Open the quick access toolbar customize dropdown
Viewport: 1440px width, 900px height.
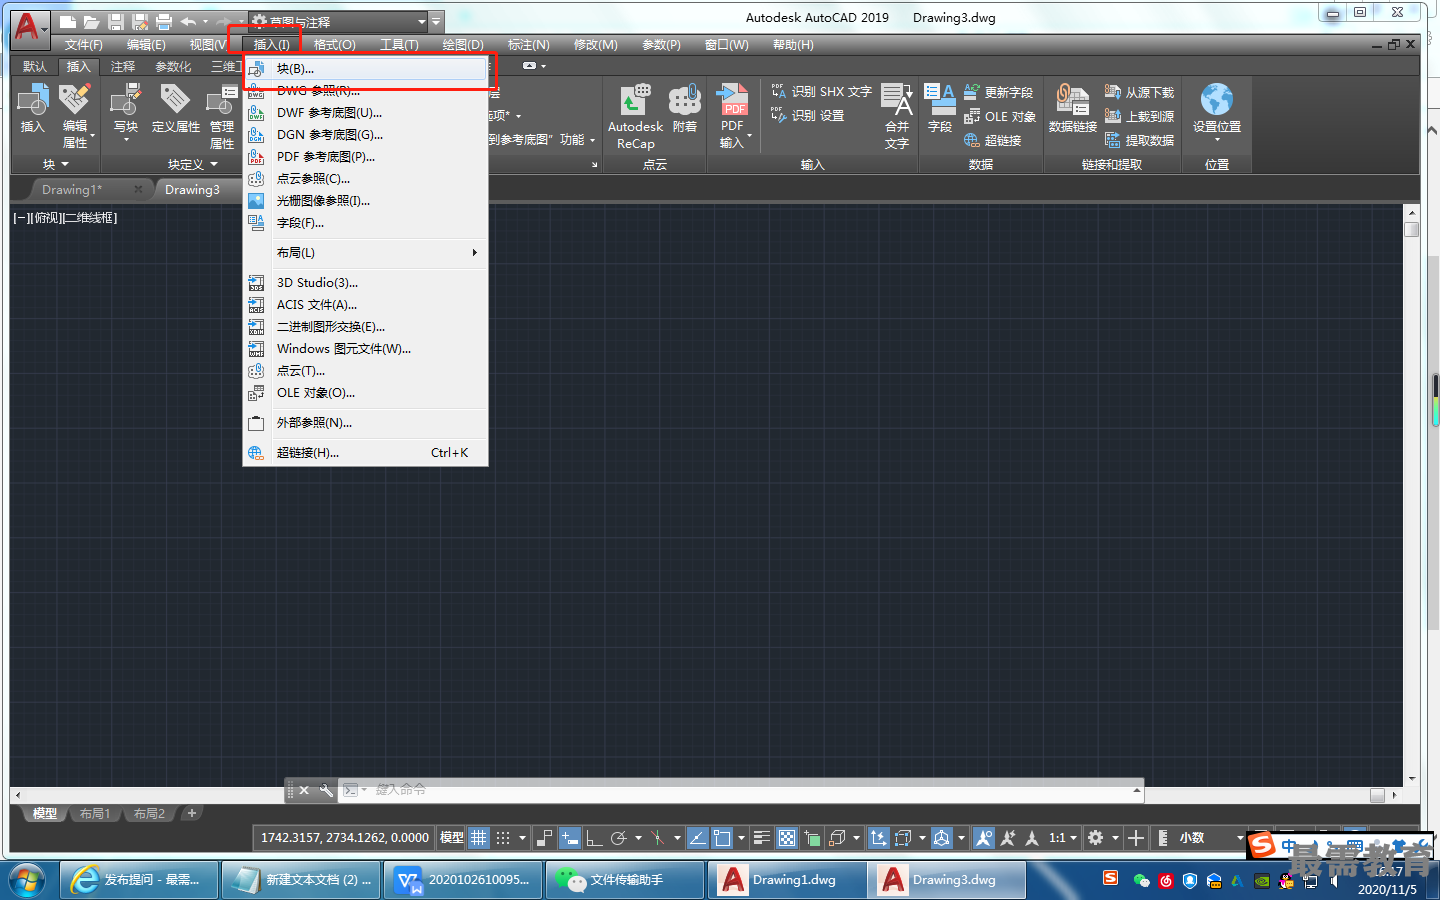[x=436, y=21]
